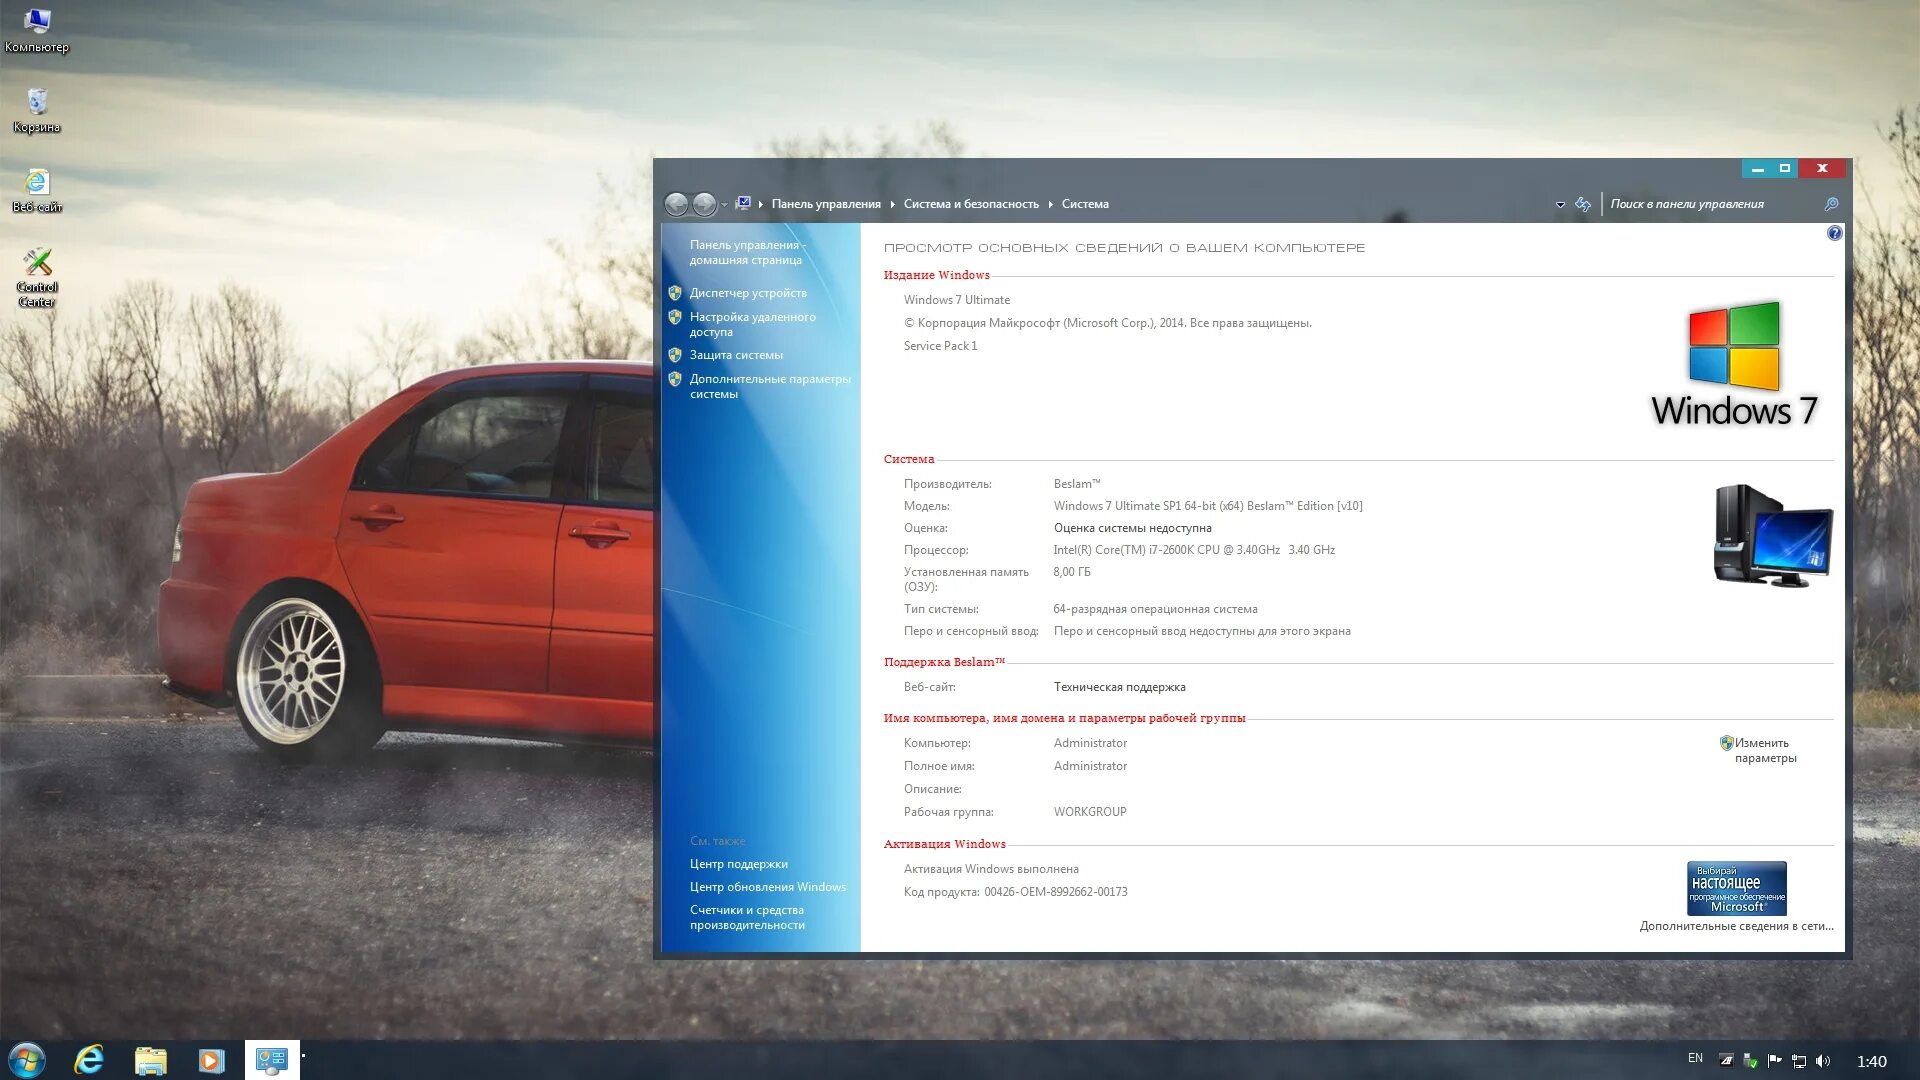Click the refresh icon in the address bar
This screenshot has width=1920, height=1080.
click(x=1583, y=204)
